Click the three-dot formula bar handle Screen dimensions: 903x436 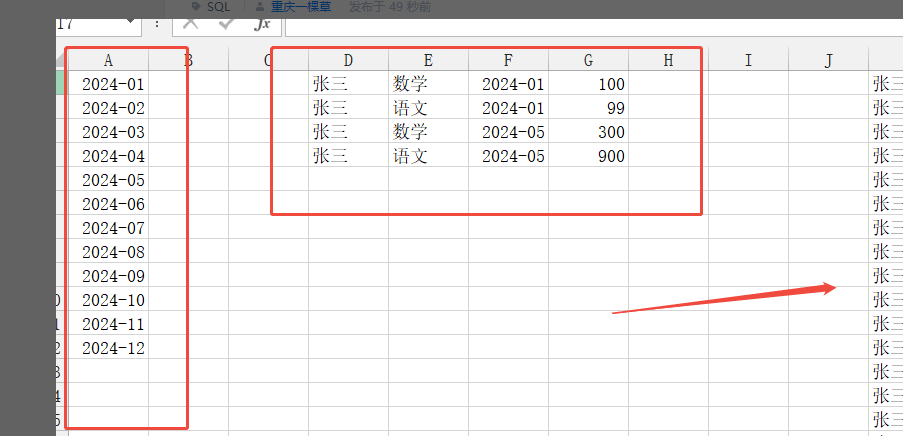pyautogui.click(x=157, y=24)
